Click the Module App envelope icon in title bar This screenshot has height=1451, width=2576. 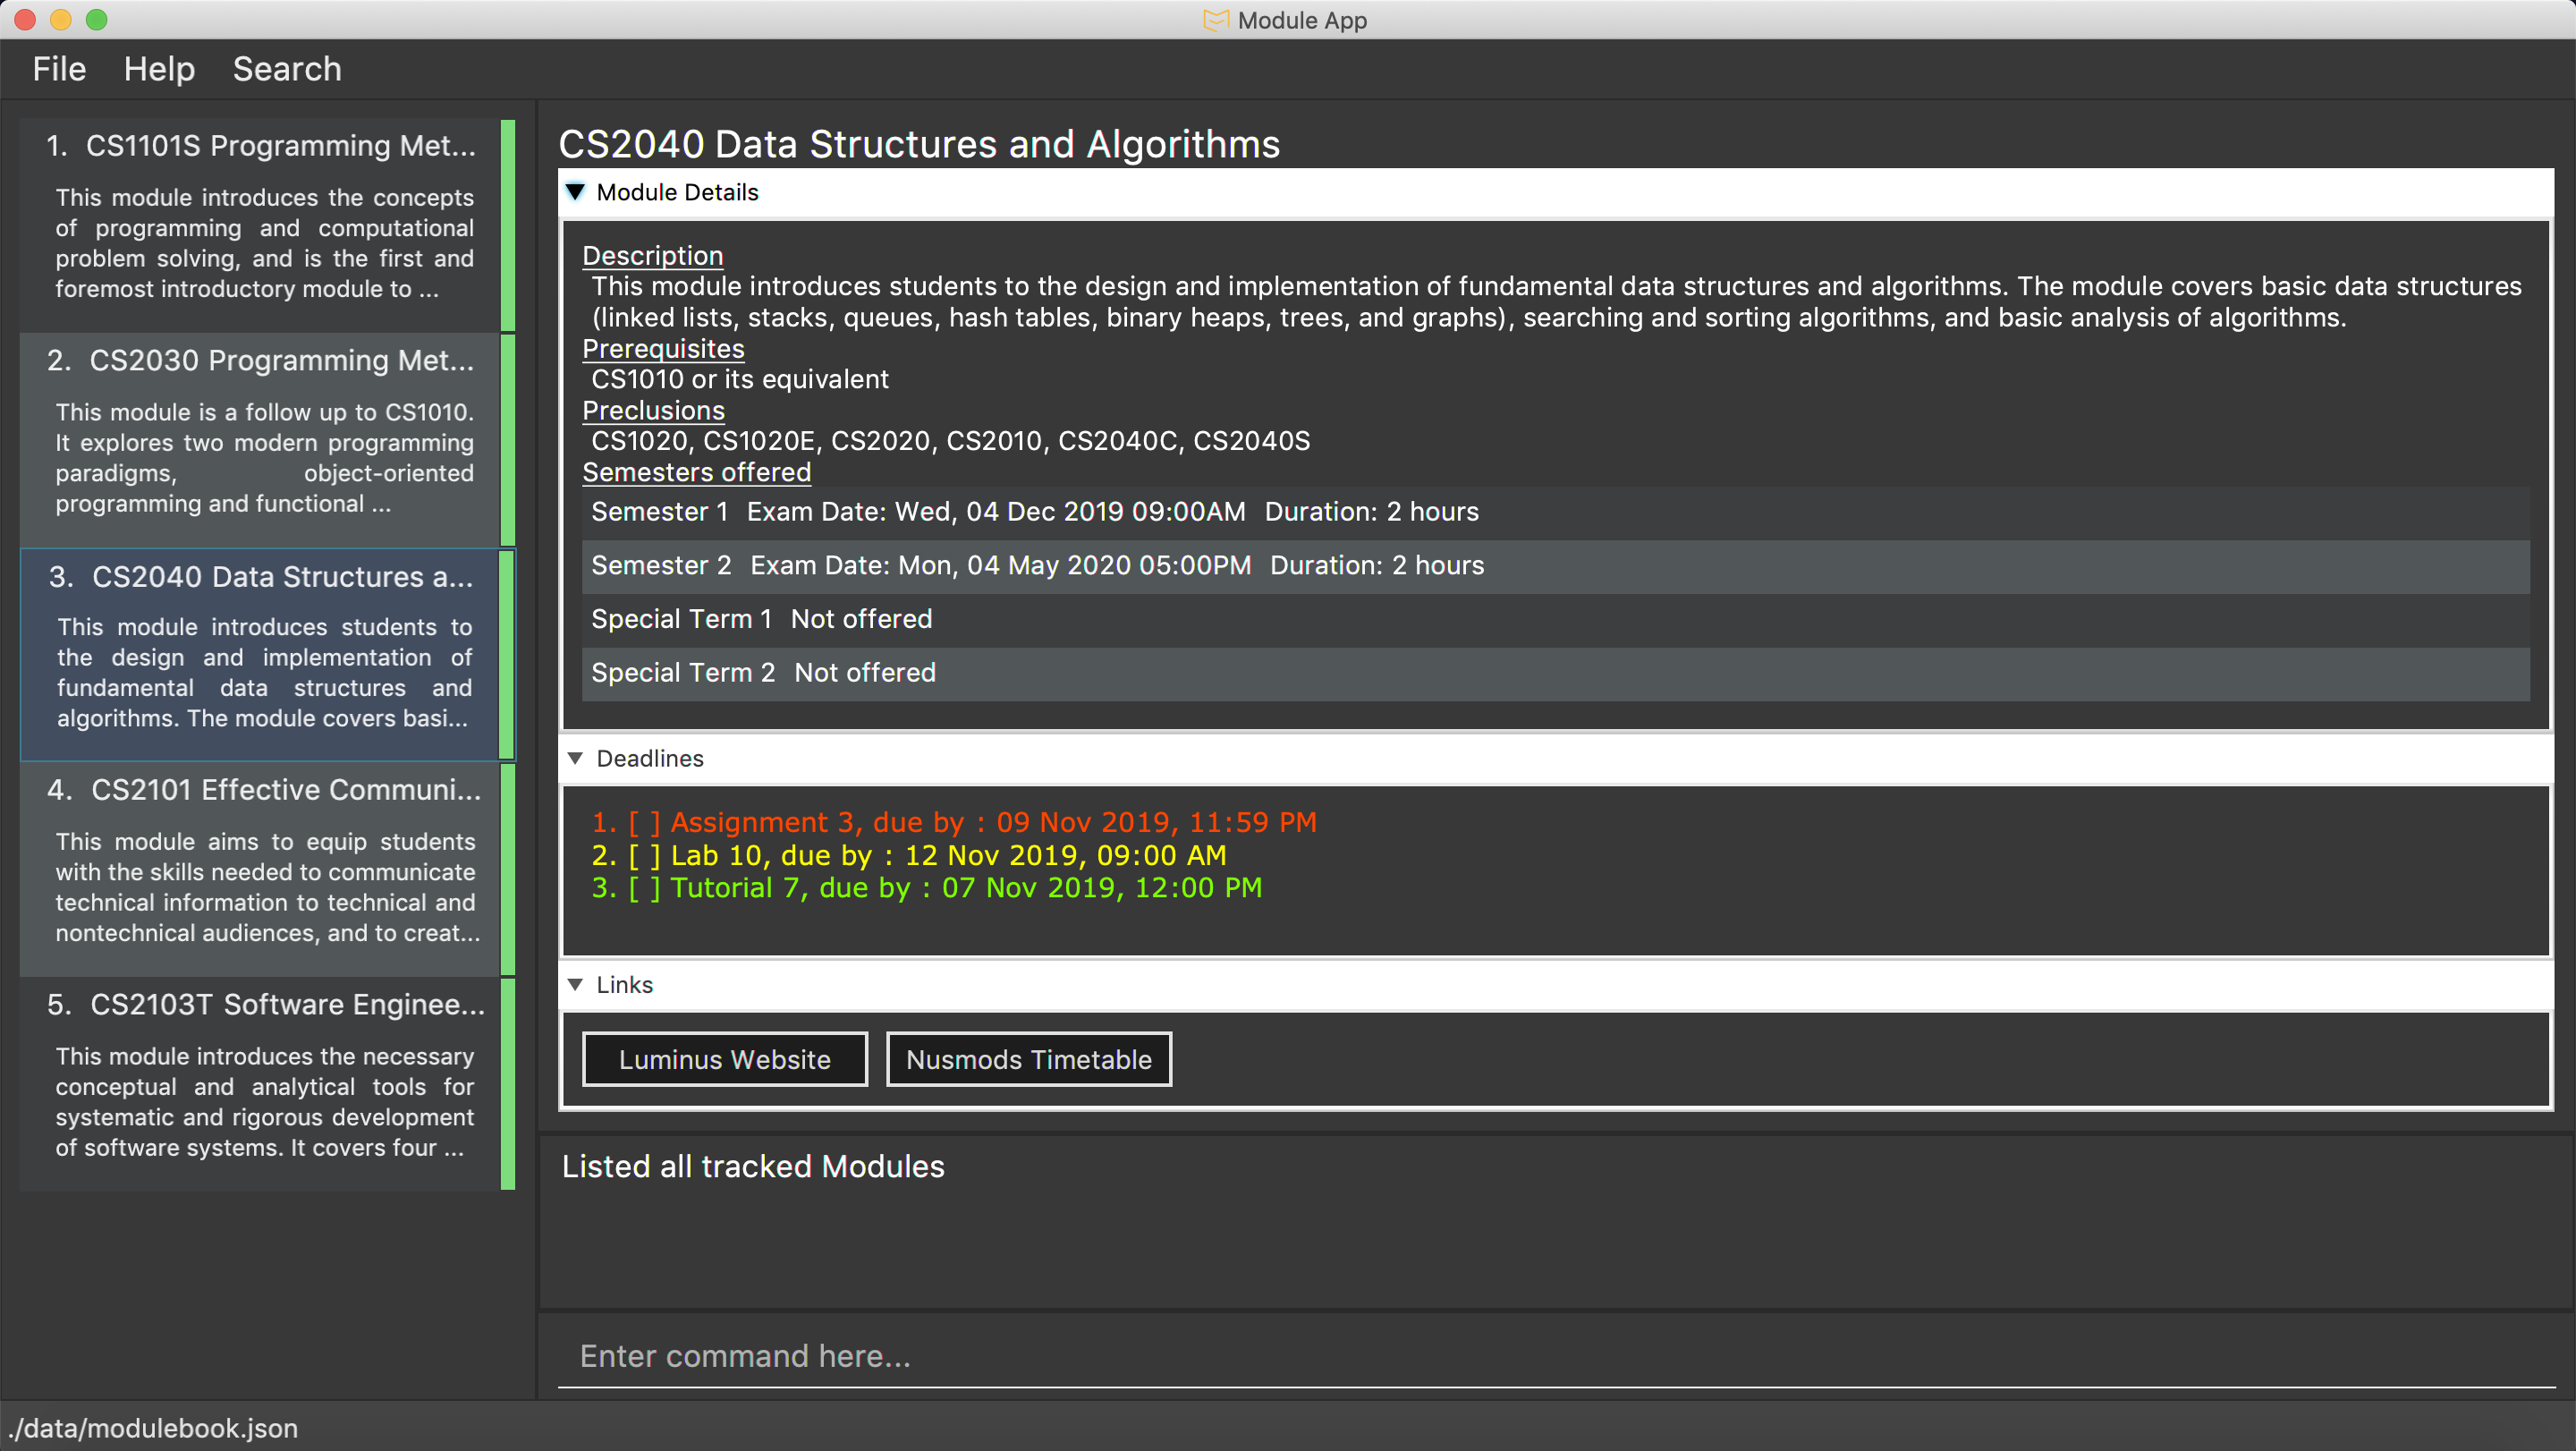[1215, 20]
